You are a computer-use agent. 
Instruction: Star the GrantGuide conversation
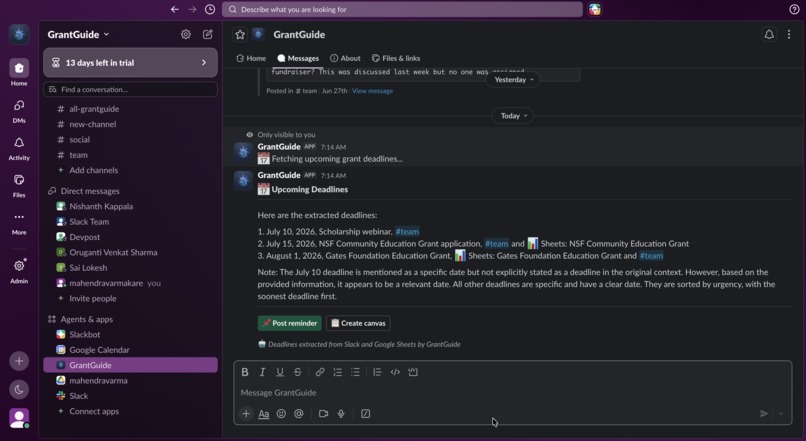240,34
